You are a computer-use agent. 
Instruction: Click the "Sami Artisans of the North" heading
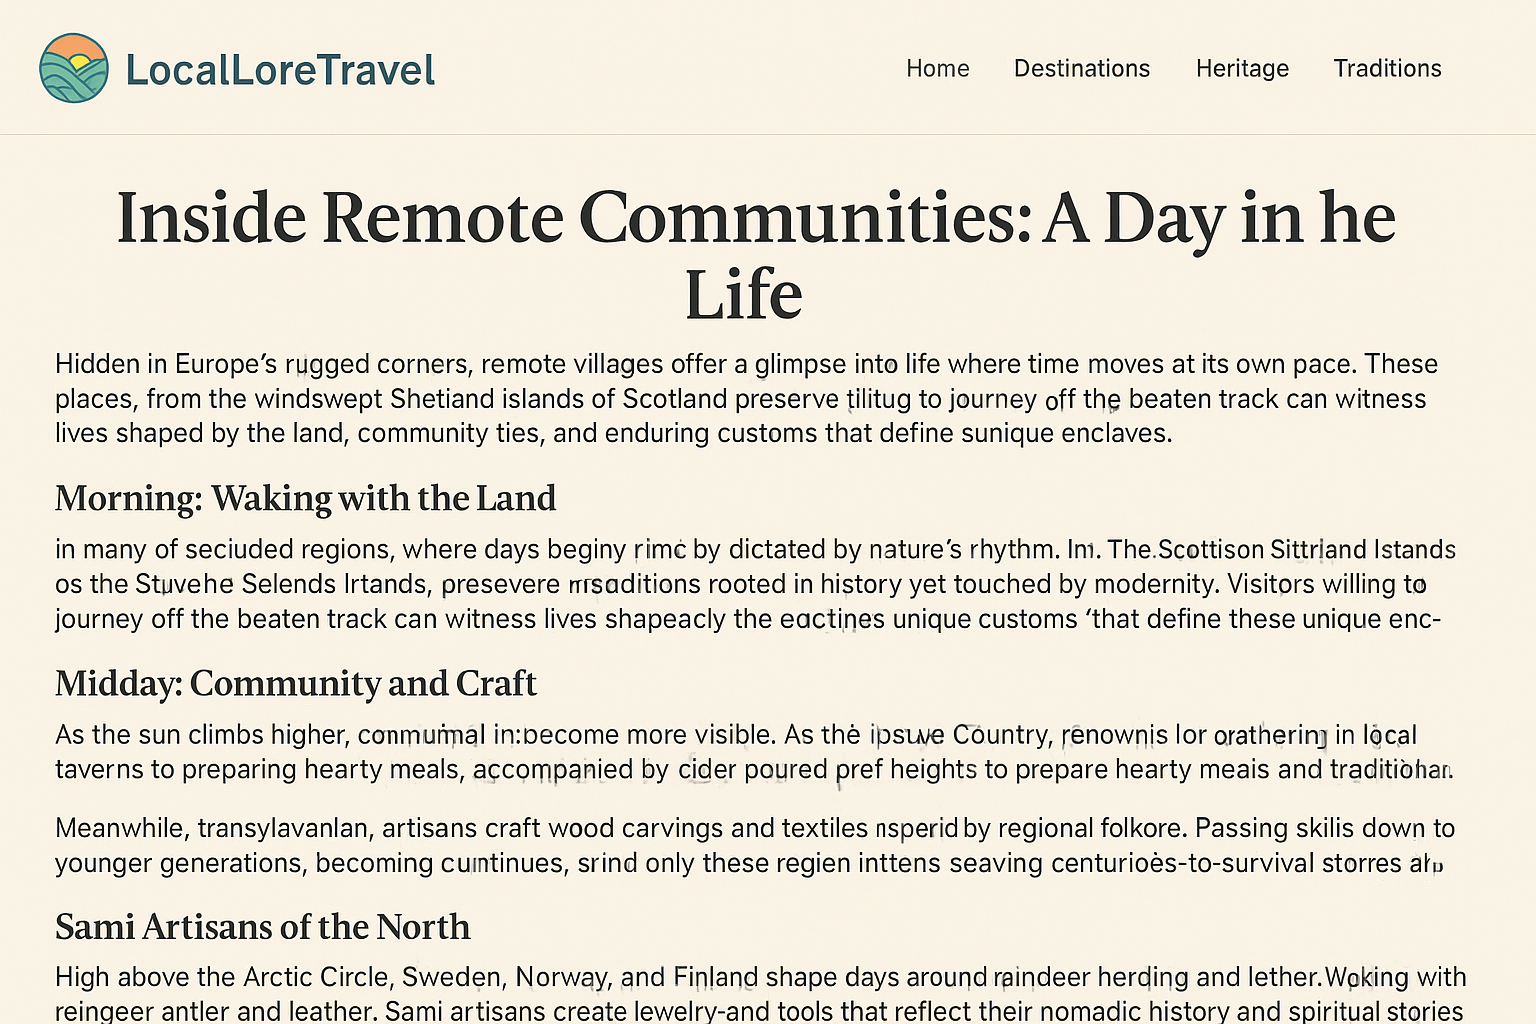(262, 927)
